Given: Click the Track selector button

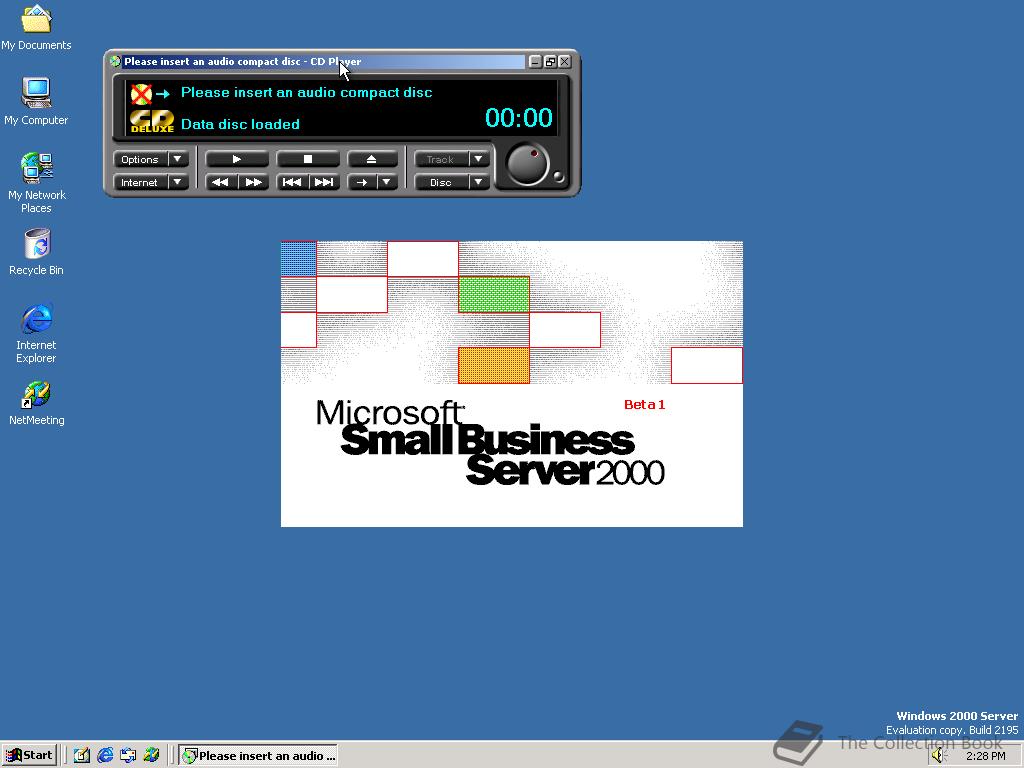Looking at the screenshot, I should pyautogui.click(x=441, y=159).
